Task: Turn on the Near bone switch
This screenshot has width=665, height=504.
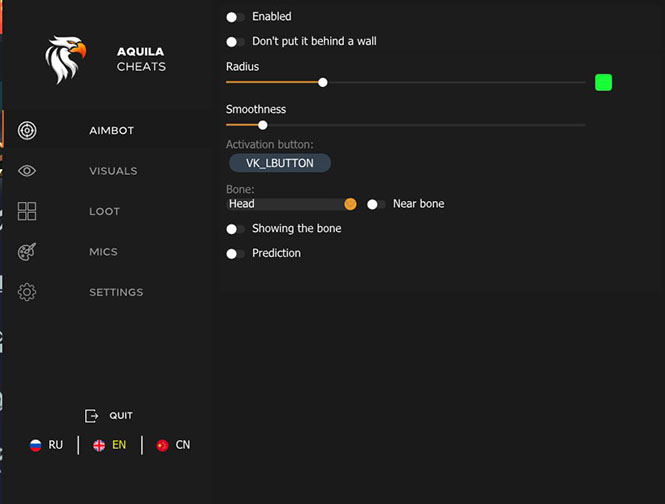Action: [x=375, y=204]
